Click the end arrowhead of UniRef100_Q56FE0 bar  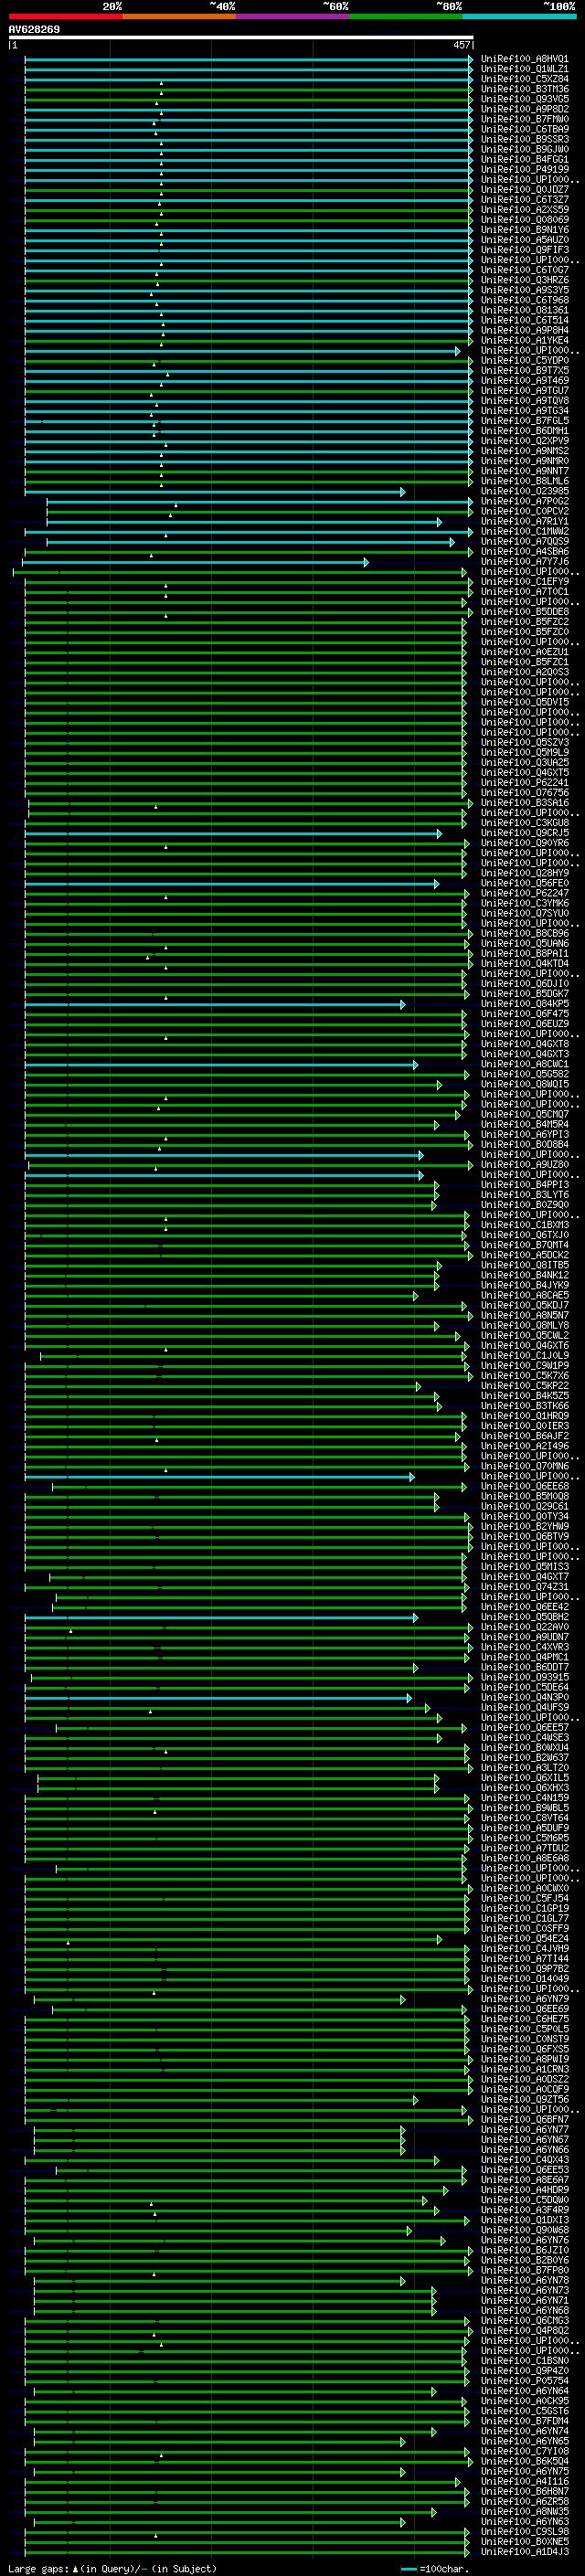pos(435,884)
